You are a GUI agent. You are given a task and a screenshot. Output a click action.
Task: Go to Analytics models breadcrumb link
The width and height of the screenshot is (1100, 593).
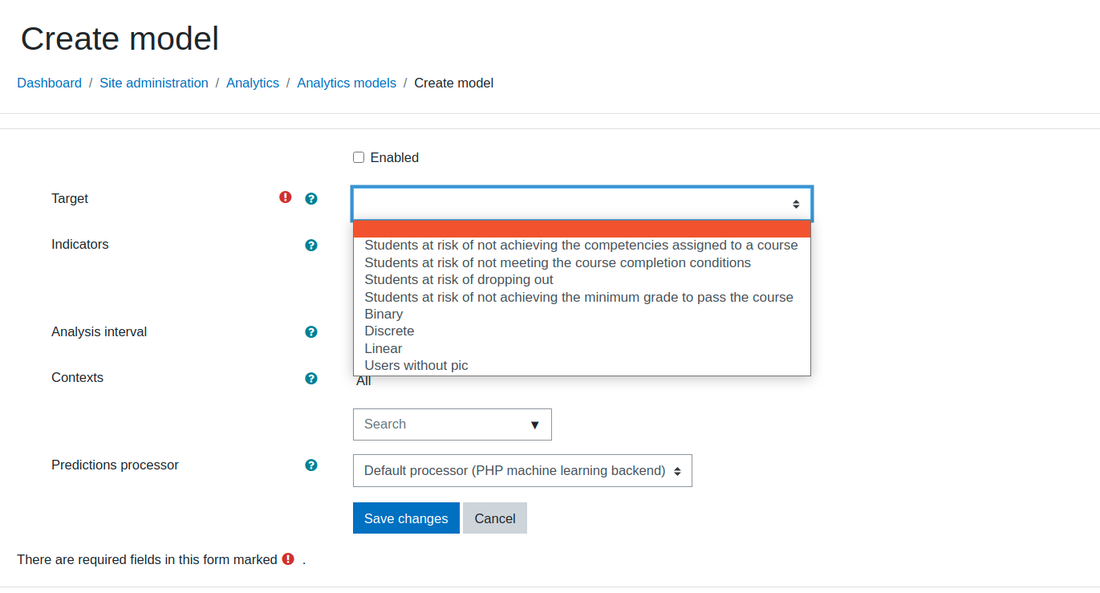point(347,83)
